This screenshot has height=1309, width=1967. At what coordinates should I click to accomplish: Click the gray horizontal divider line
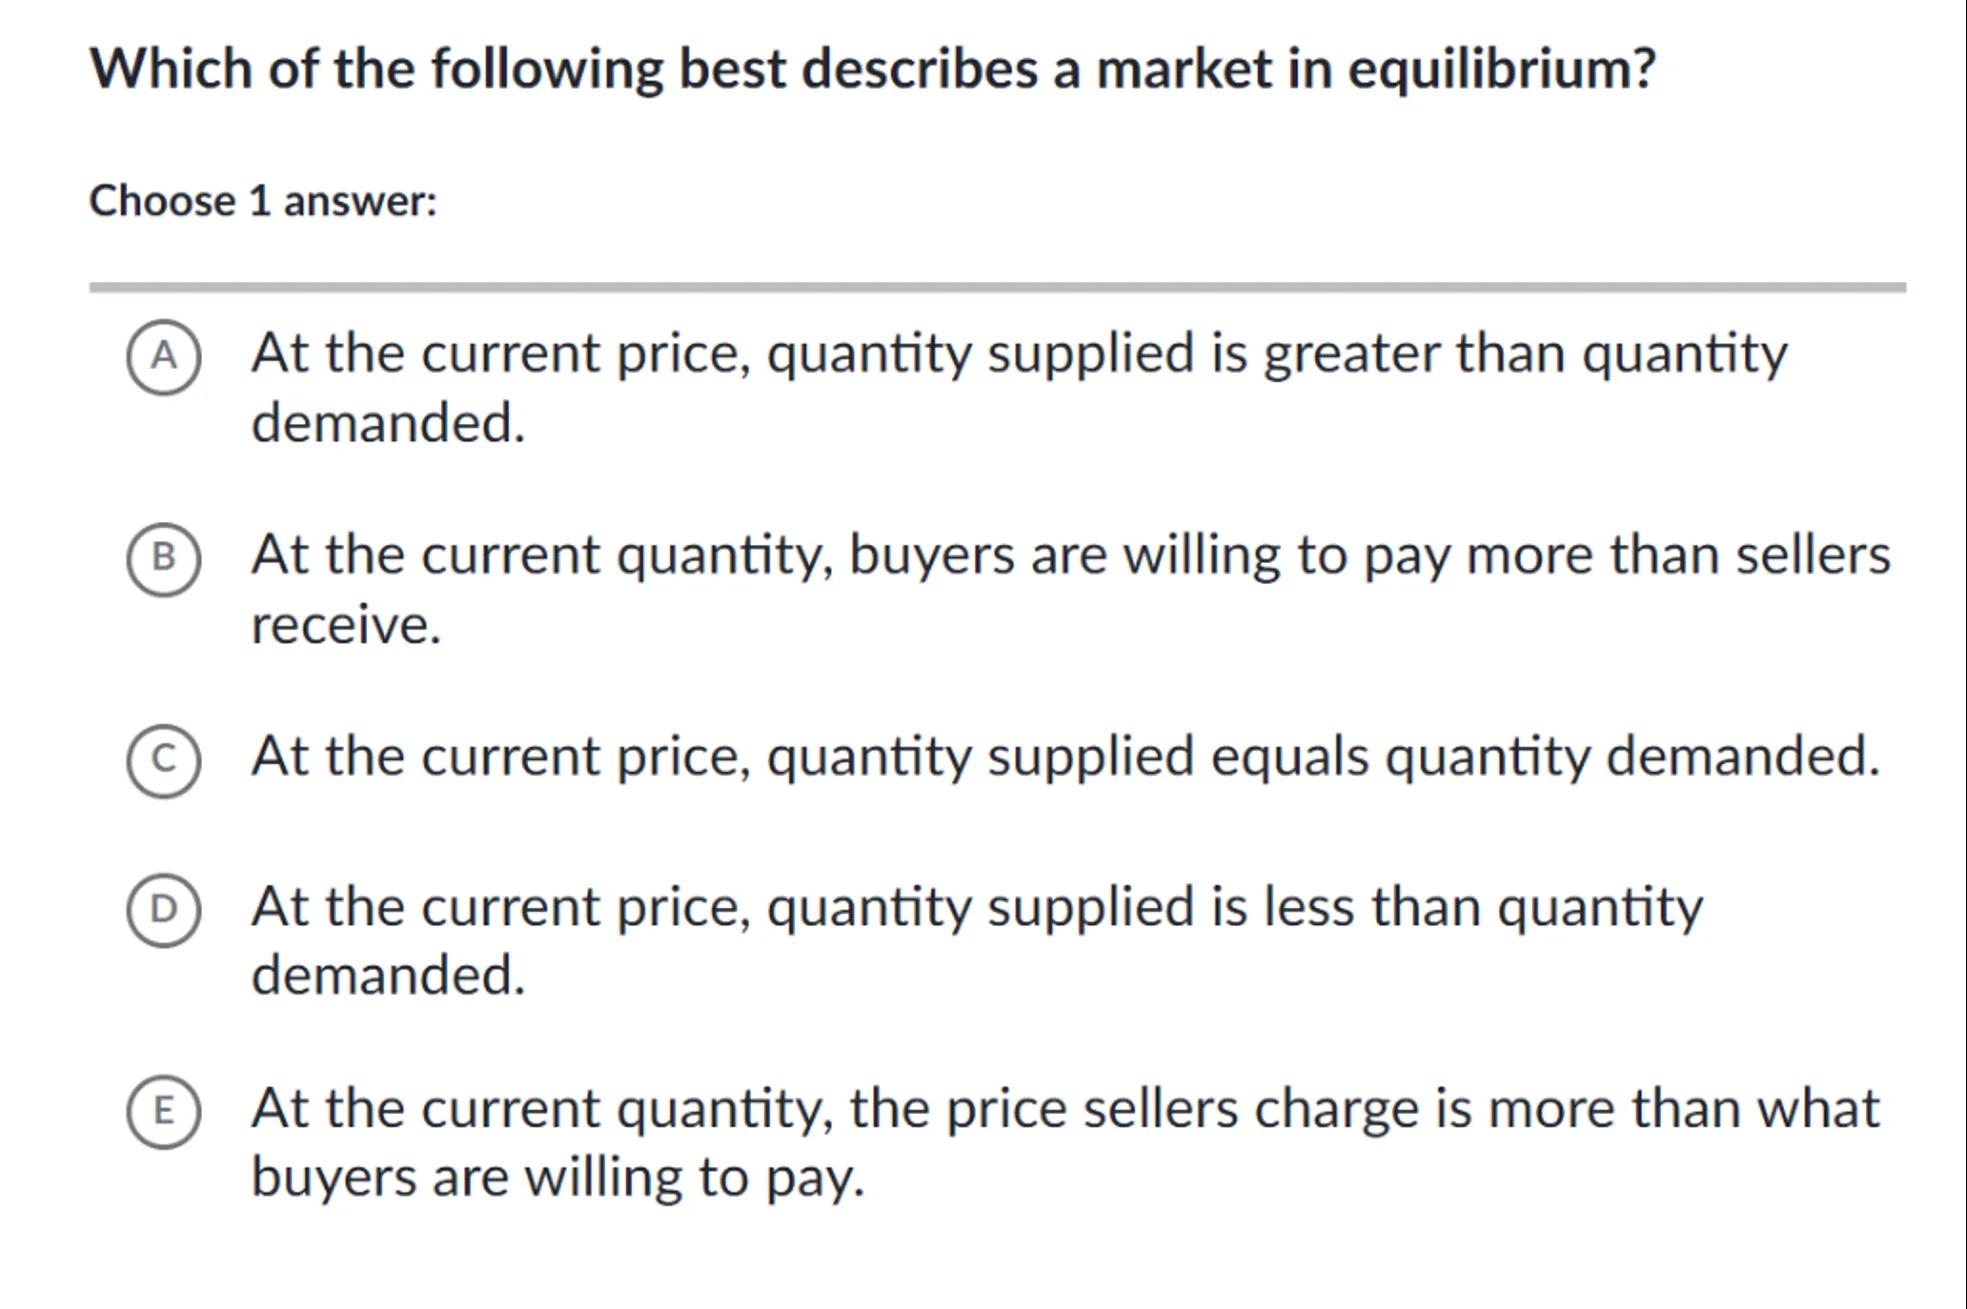997,288
